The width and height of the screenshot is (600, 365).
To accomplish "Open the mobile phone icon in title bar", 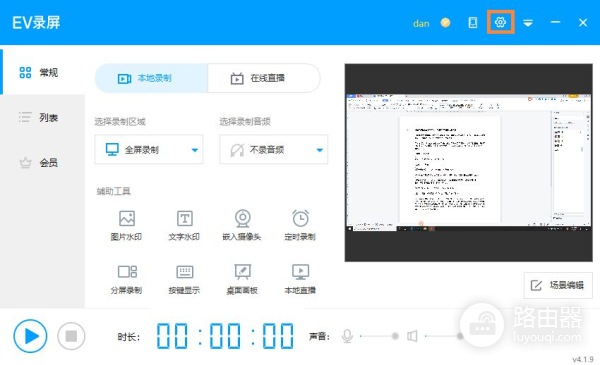I will coord(473,23).
